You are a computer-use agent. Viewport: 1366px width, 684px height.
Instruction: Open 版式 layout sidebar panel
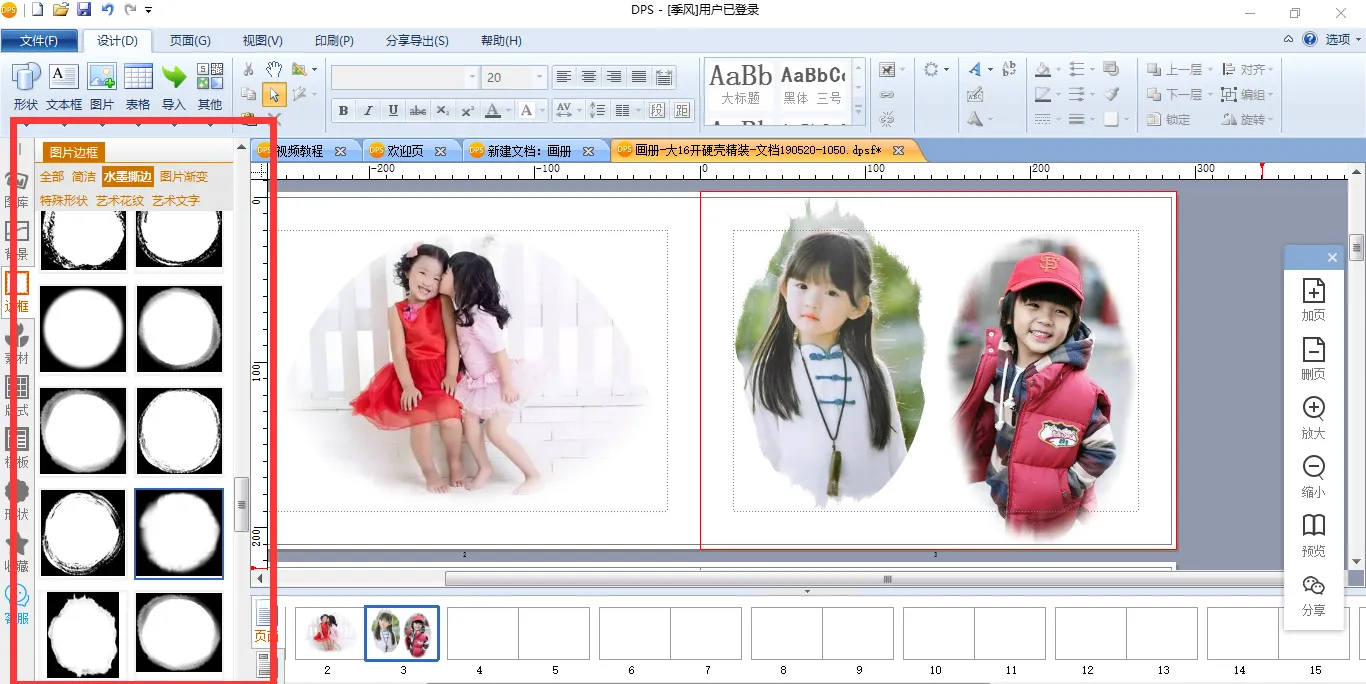pyautogui.click(x=17, y=397)
